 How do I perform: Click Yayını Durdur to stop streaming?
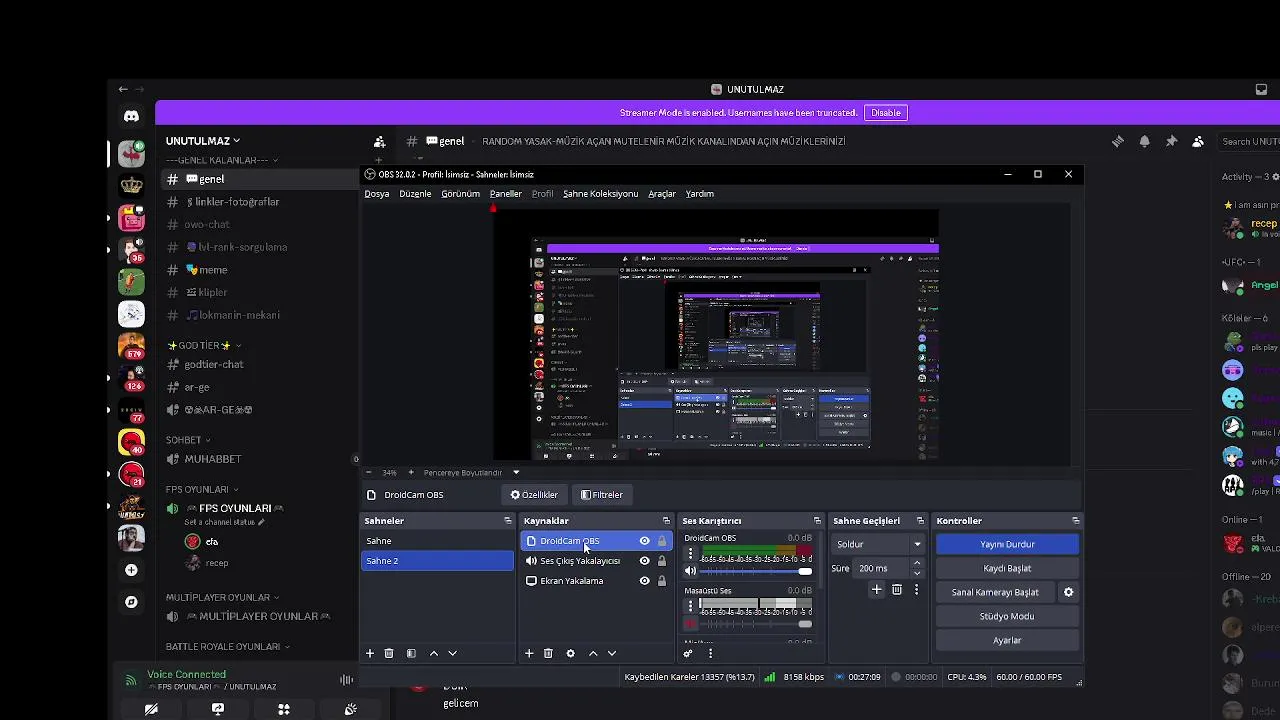(1007, 544)
